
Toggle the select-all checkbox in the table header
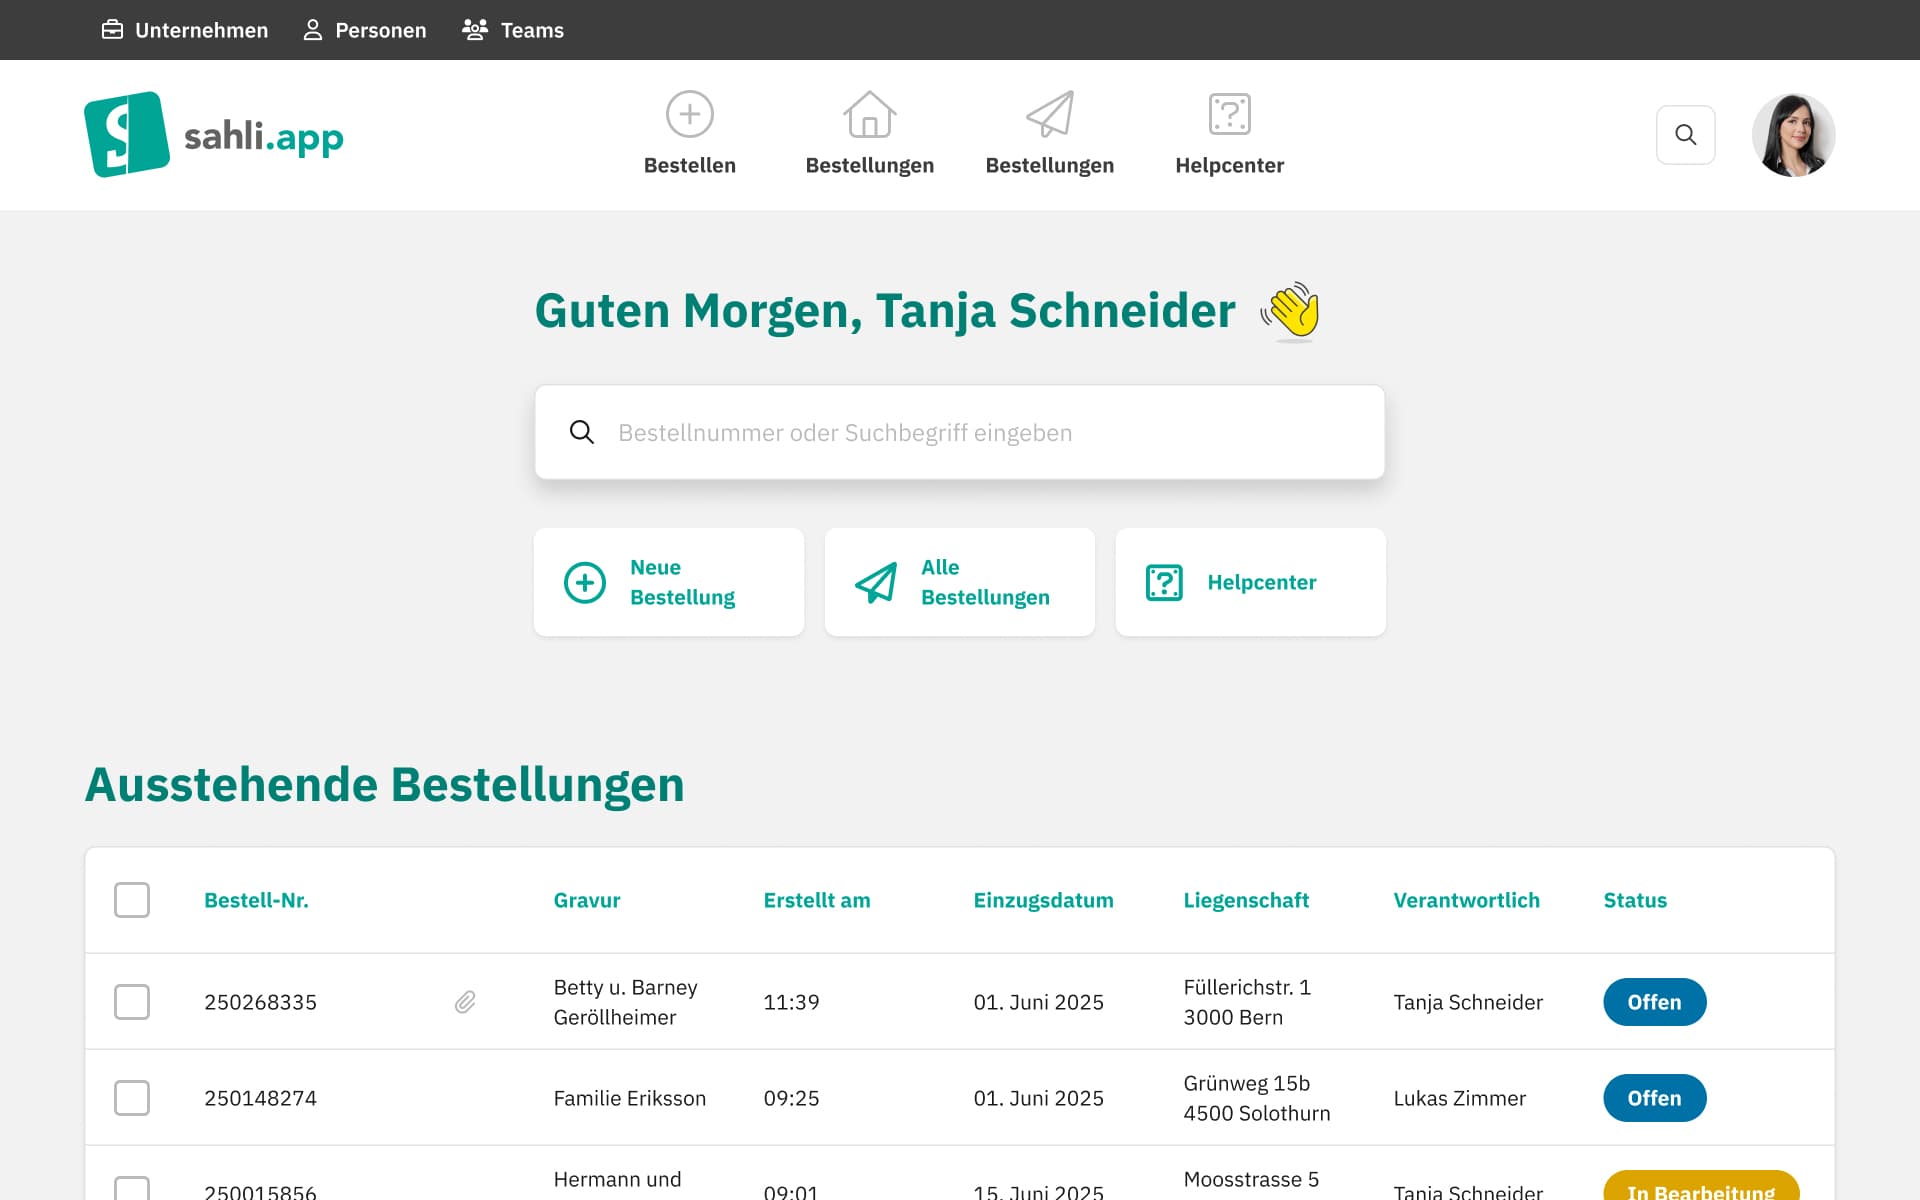[x=131, y=900]
